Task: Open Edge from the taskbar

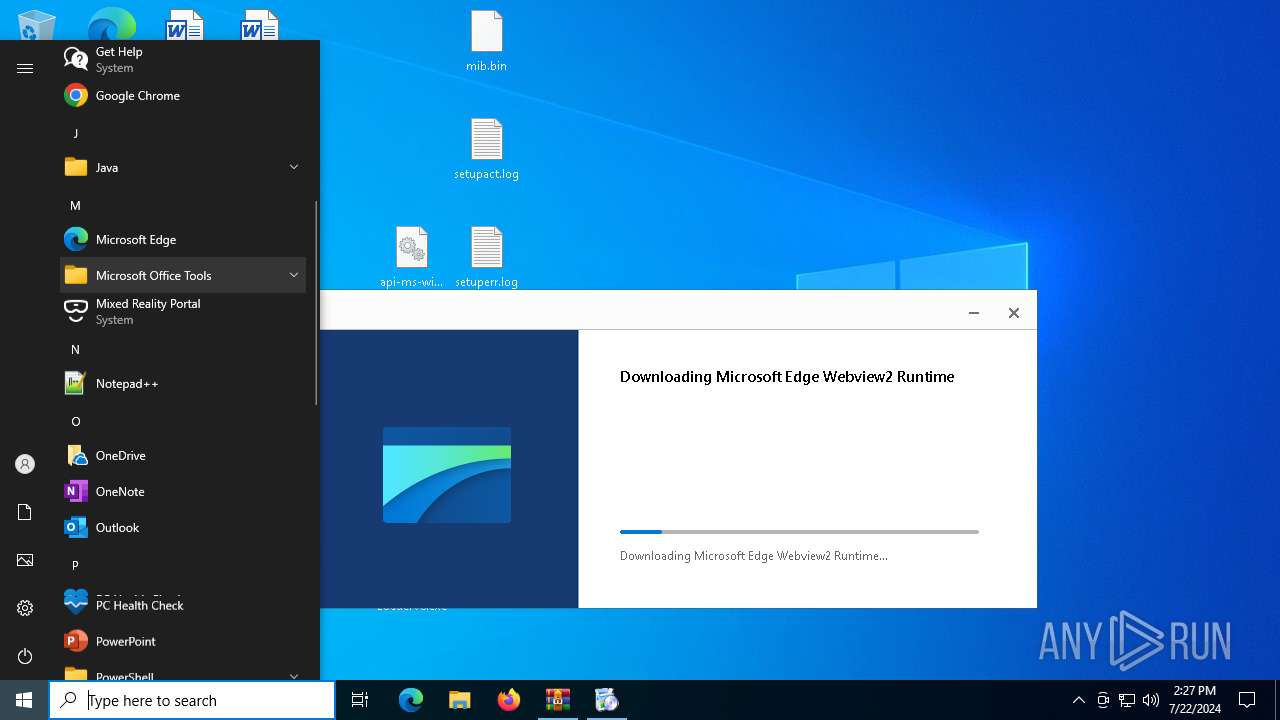Action: click(x=411, y=700)
